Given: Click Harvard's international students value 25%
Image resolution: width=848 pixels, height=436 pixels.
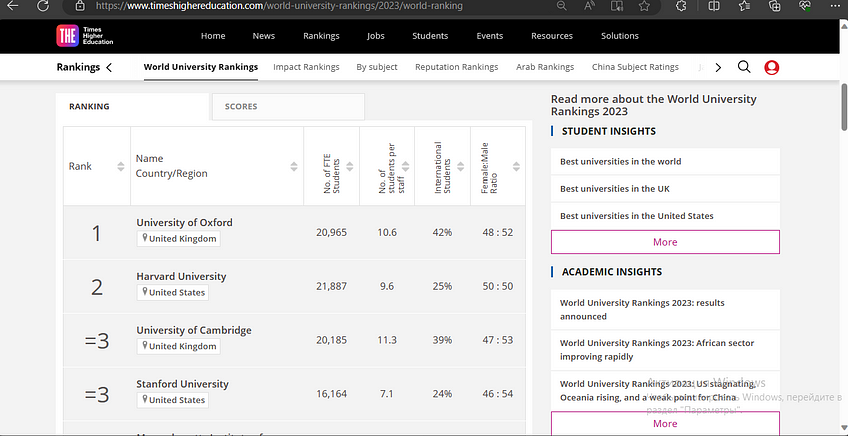Looking at the screenshot, I should [x=442, y=286].
